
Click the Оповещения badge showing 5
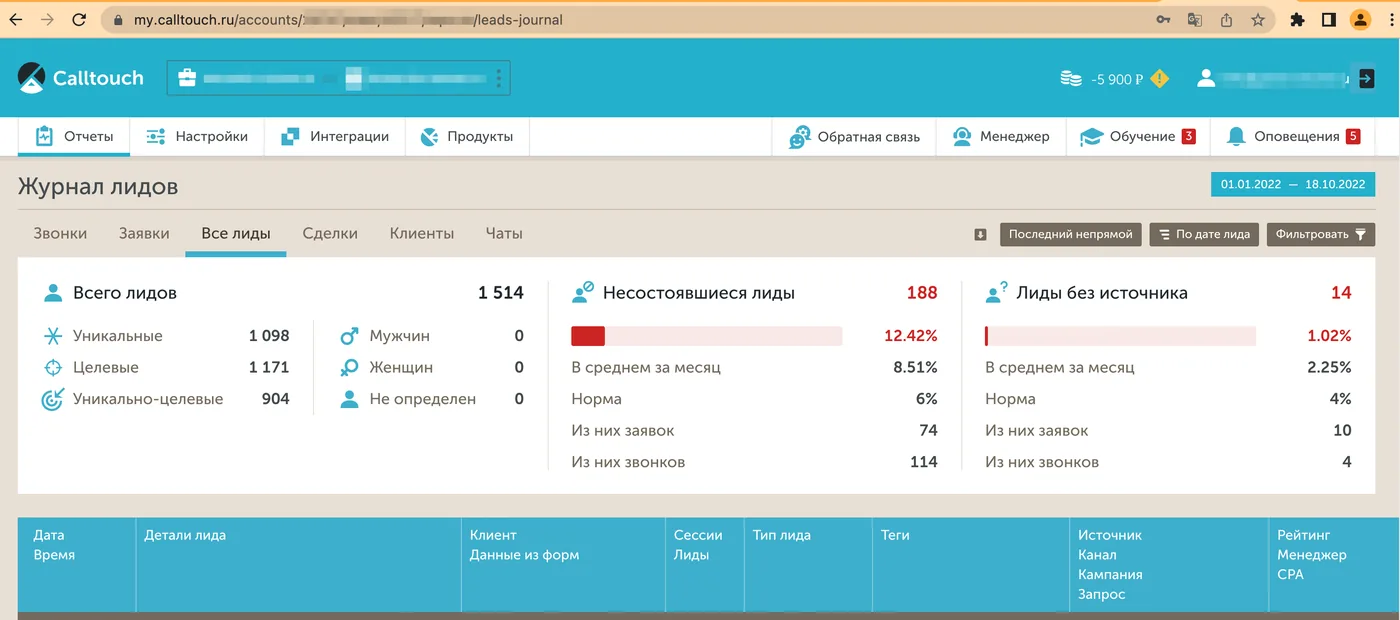coord(1353,137)
